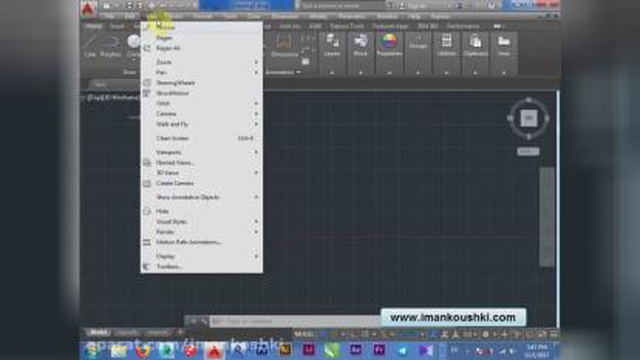The image size is (640, 360).
Task: Open Firefox from the taskbar
Action: (x=142, y=351)
